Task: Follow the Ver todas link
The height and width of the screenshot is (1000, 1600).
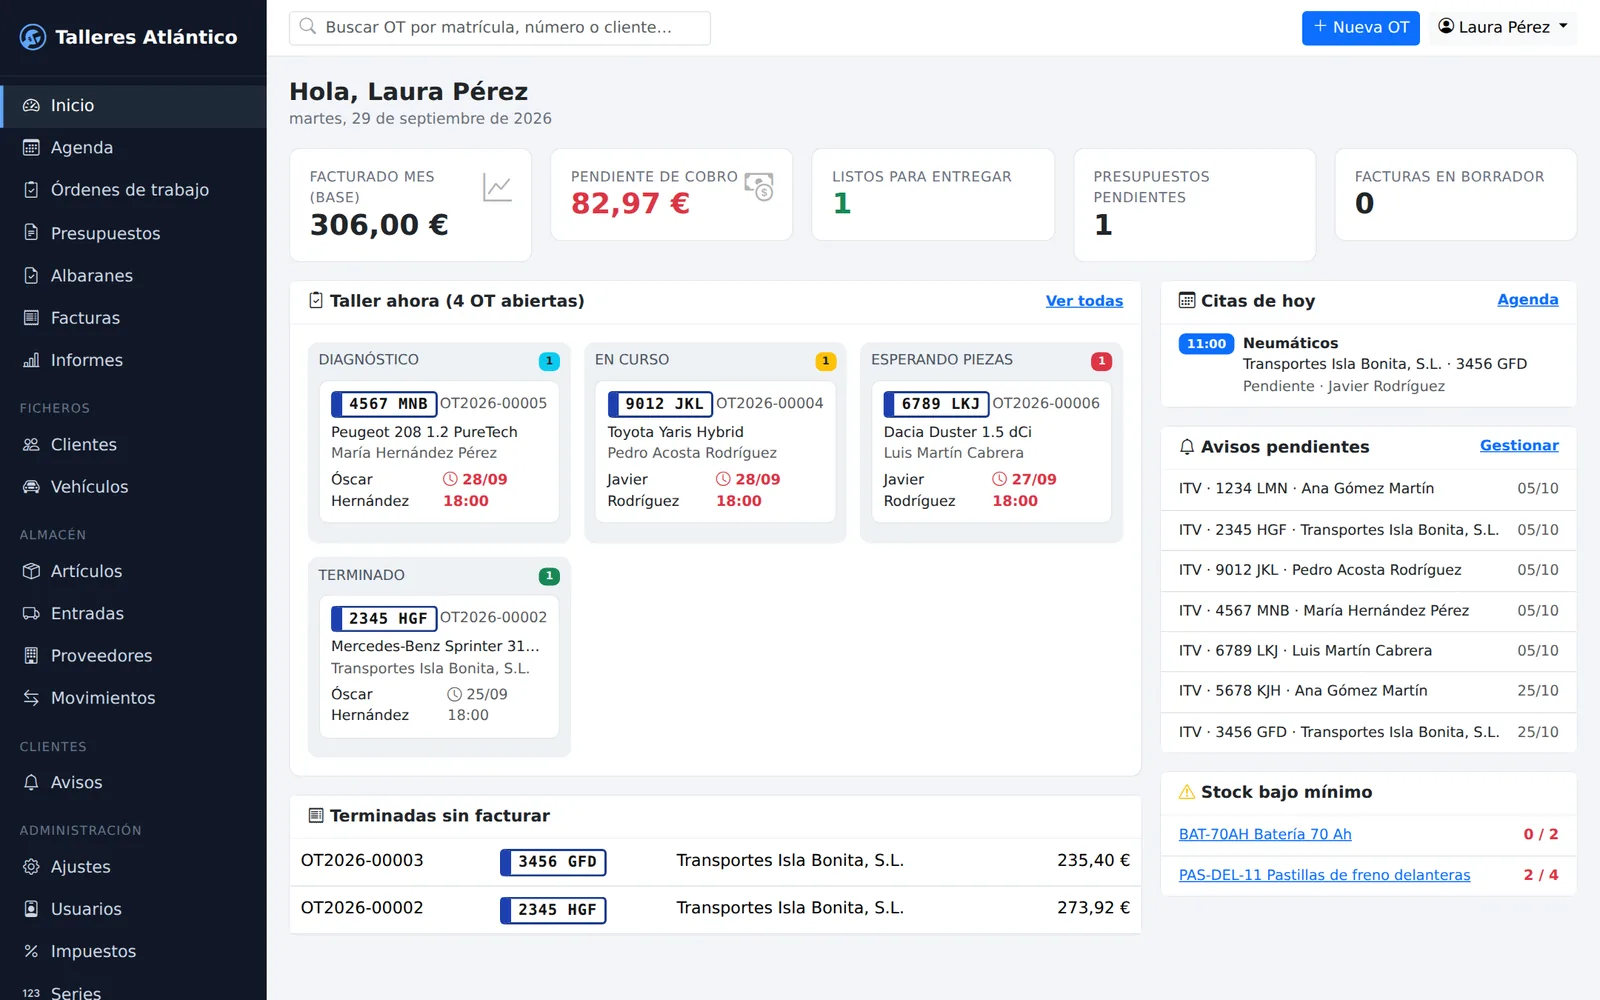Action: (1084, 301)
